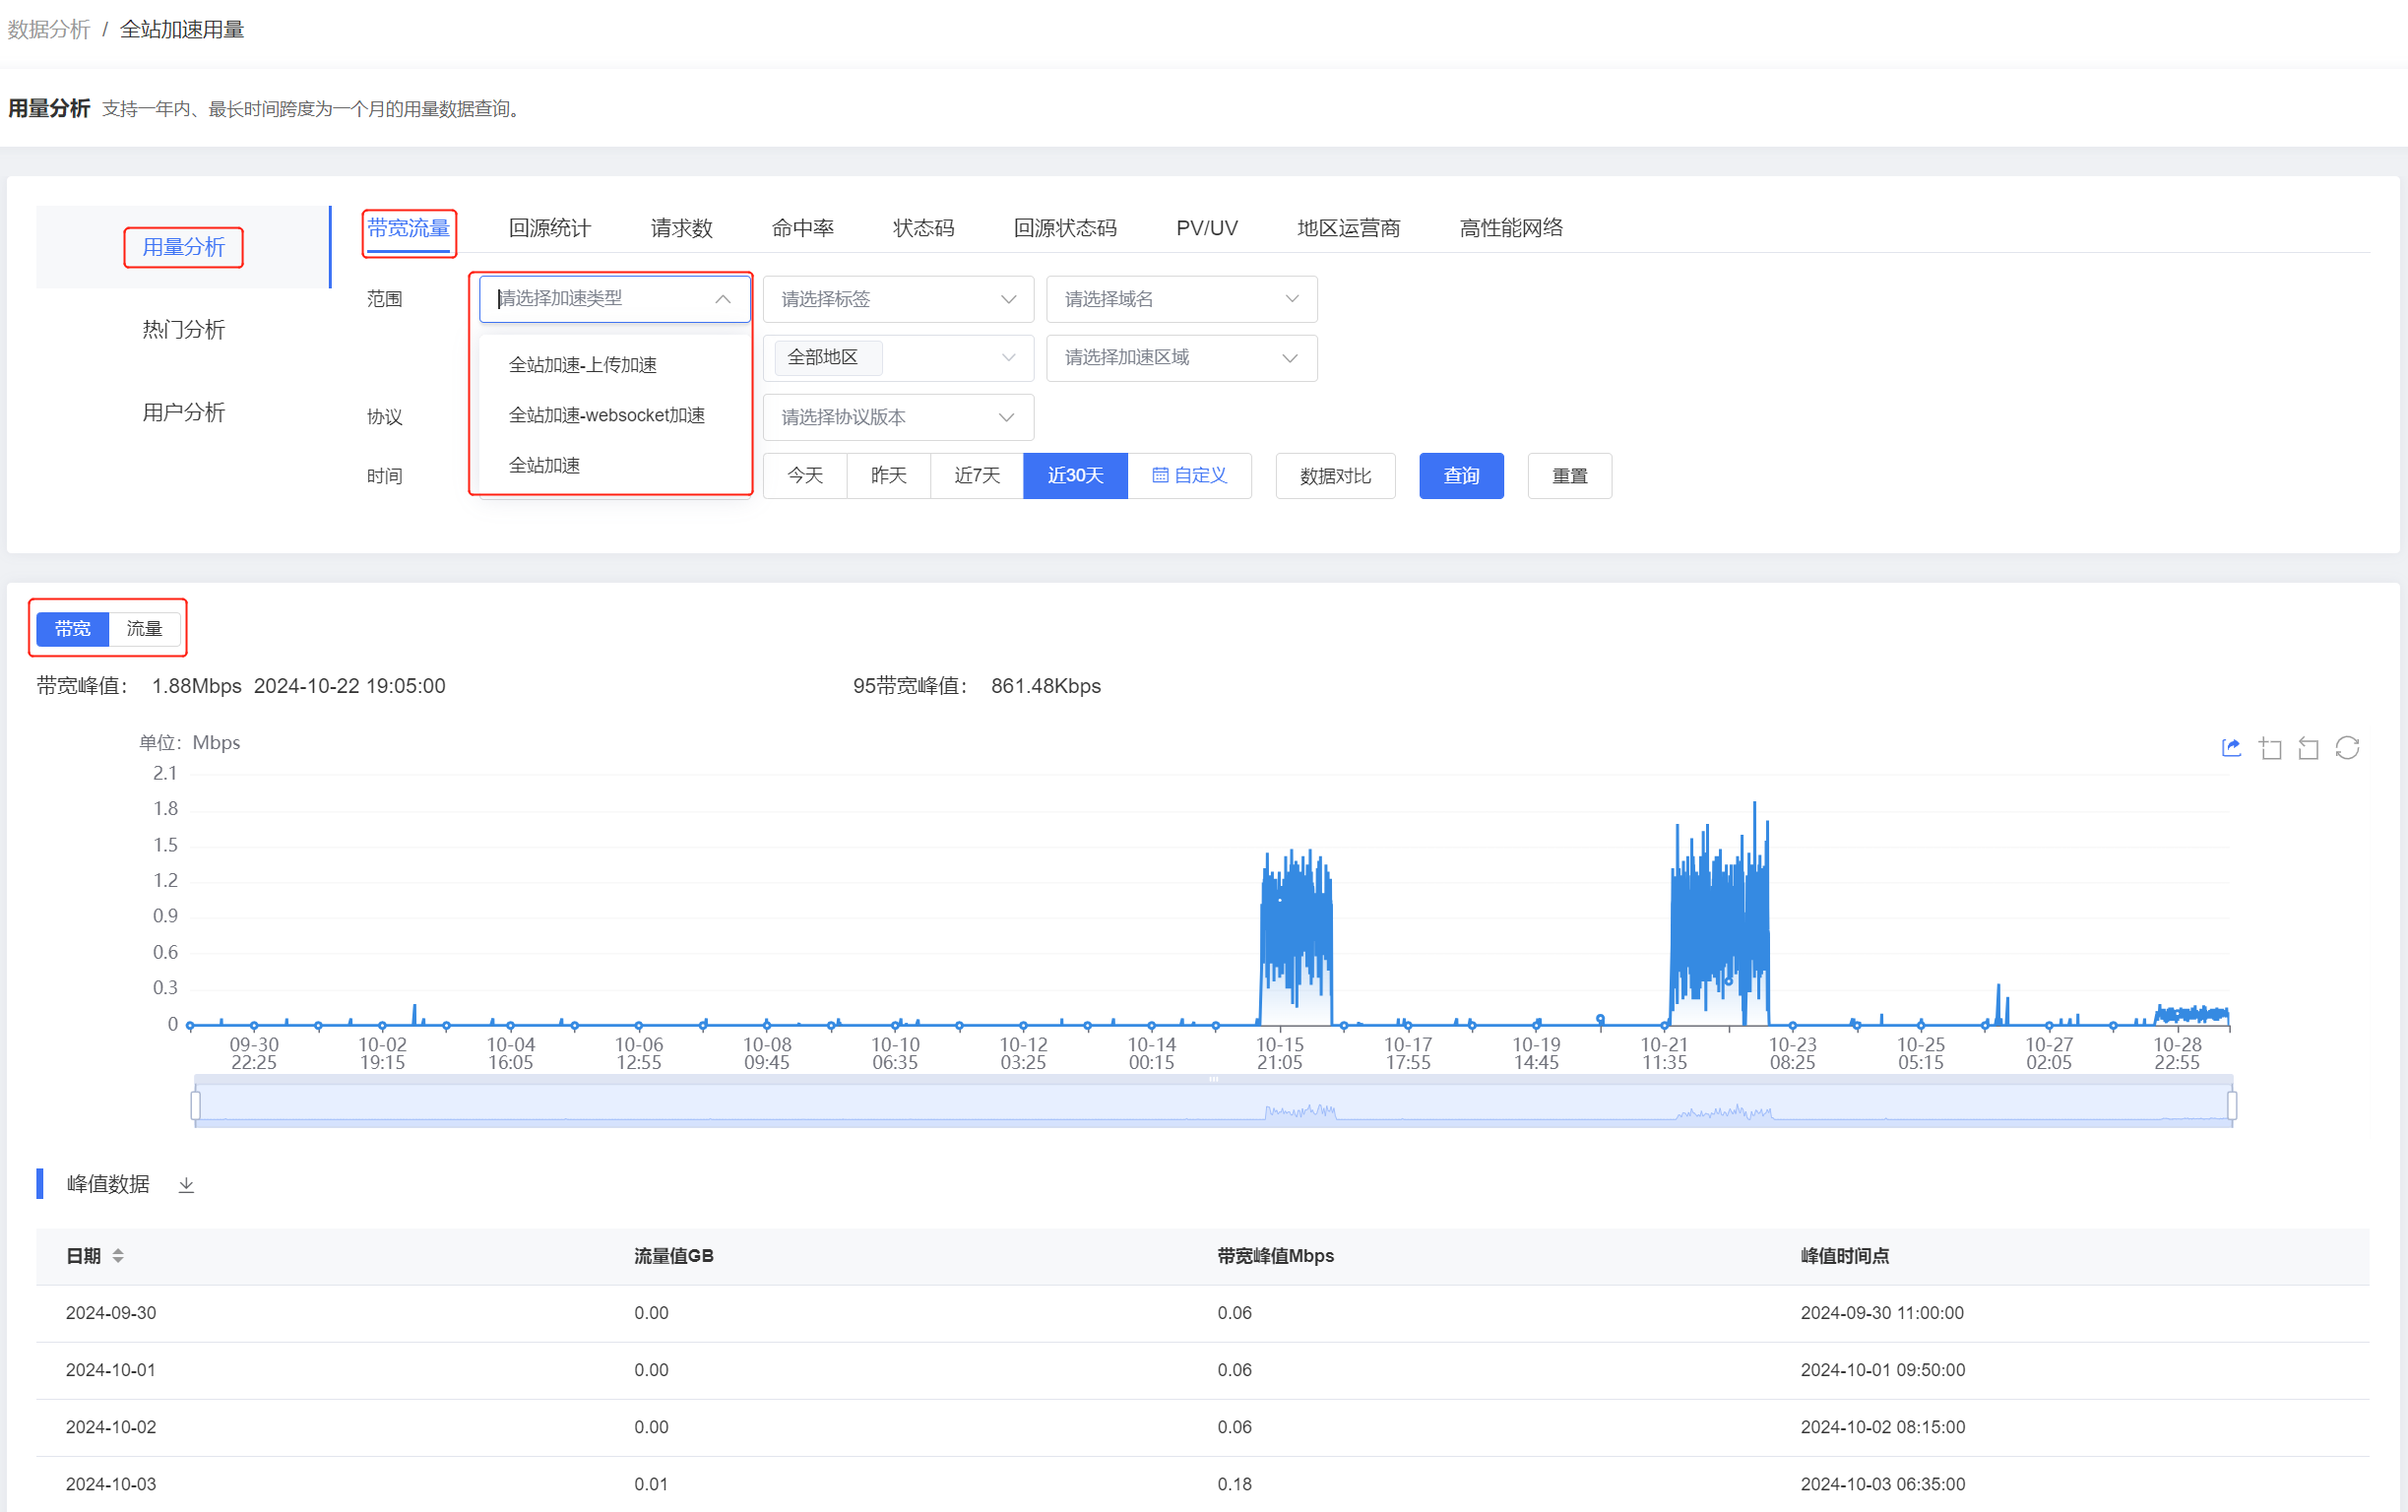Open the 回源状态码 tab

(x=1065, y=229)
